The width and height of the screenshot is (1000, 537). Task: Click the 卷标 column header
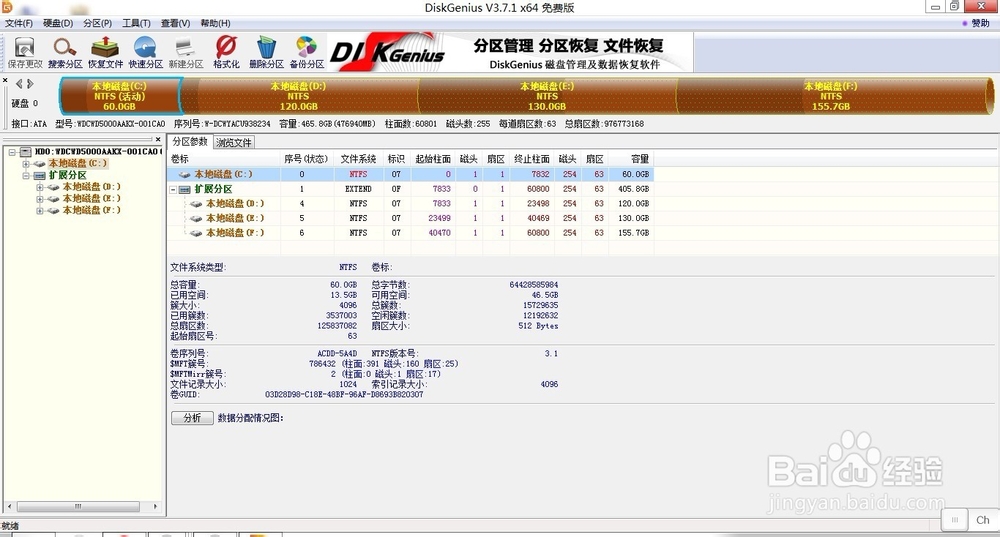pyautogui.click(x=223, y=159)
